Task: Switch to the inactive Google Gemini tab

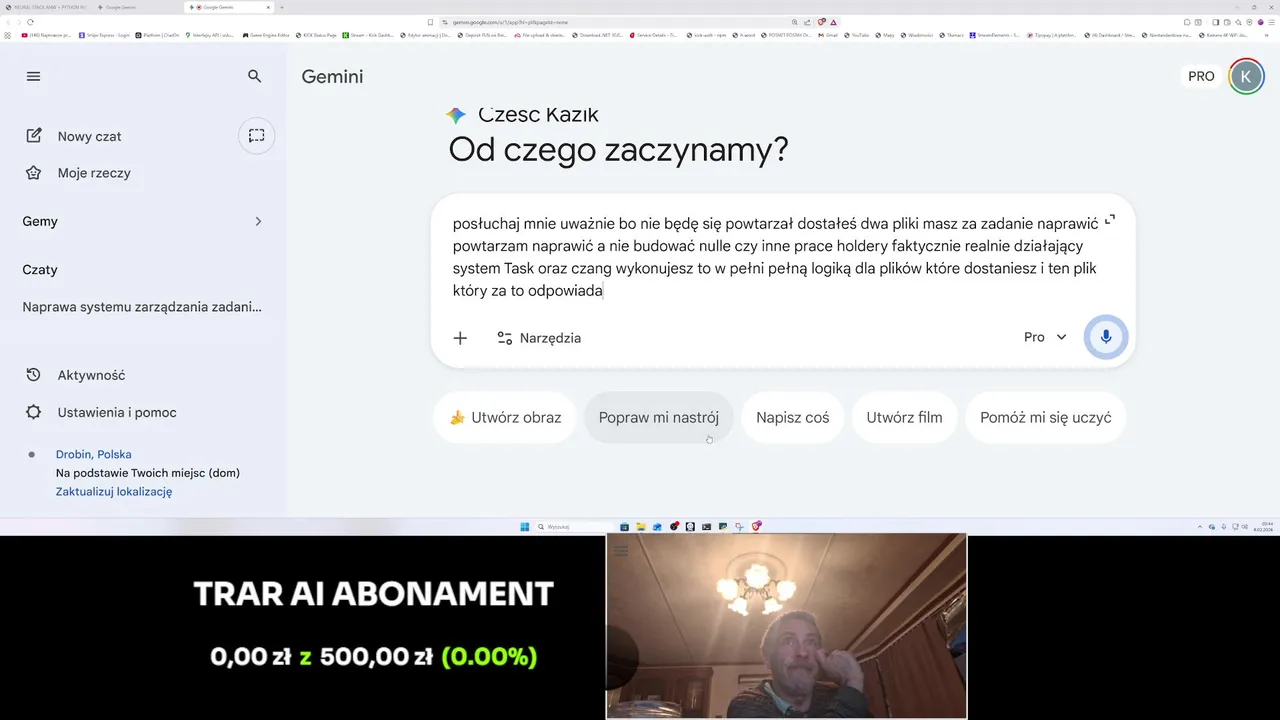Action: pos(136,7)
